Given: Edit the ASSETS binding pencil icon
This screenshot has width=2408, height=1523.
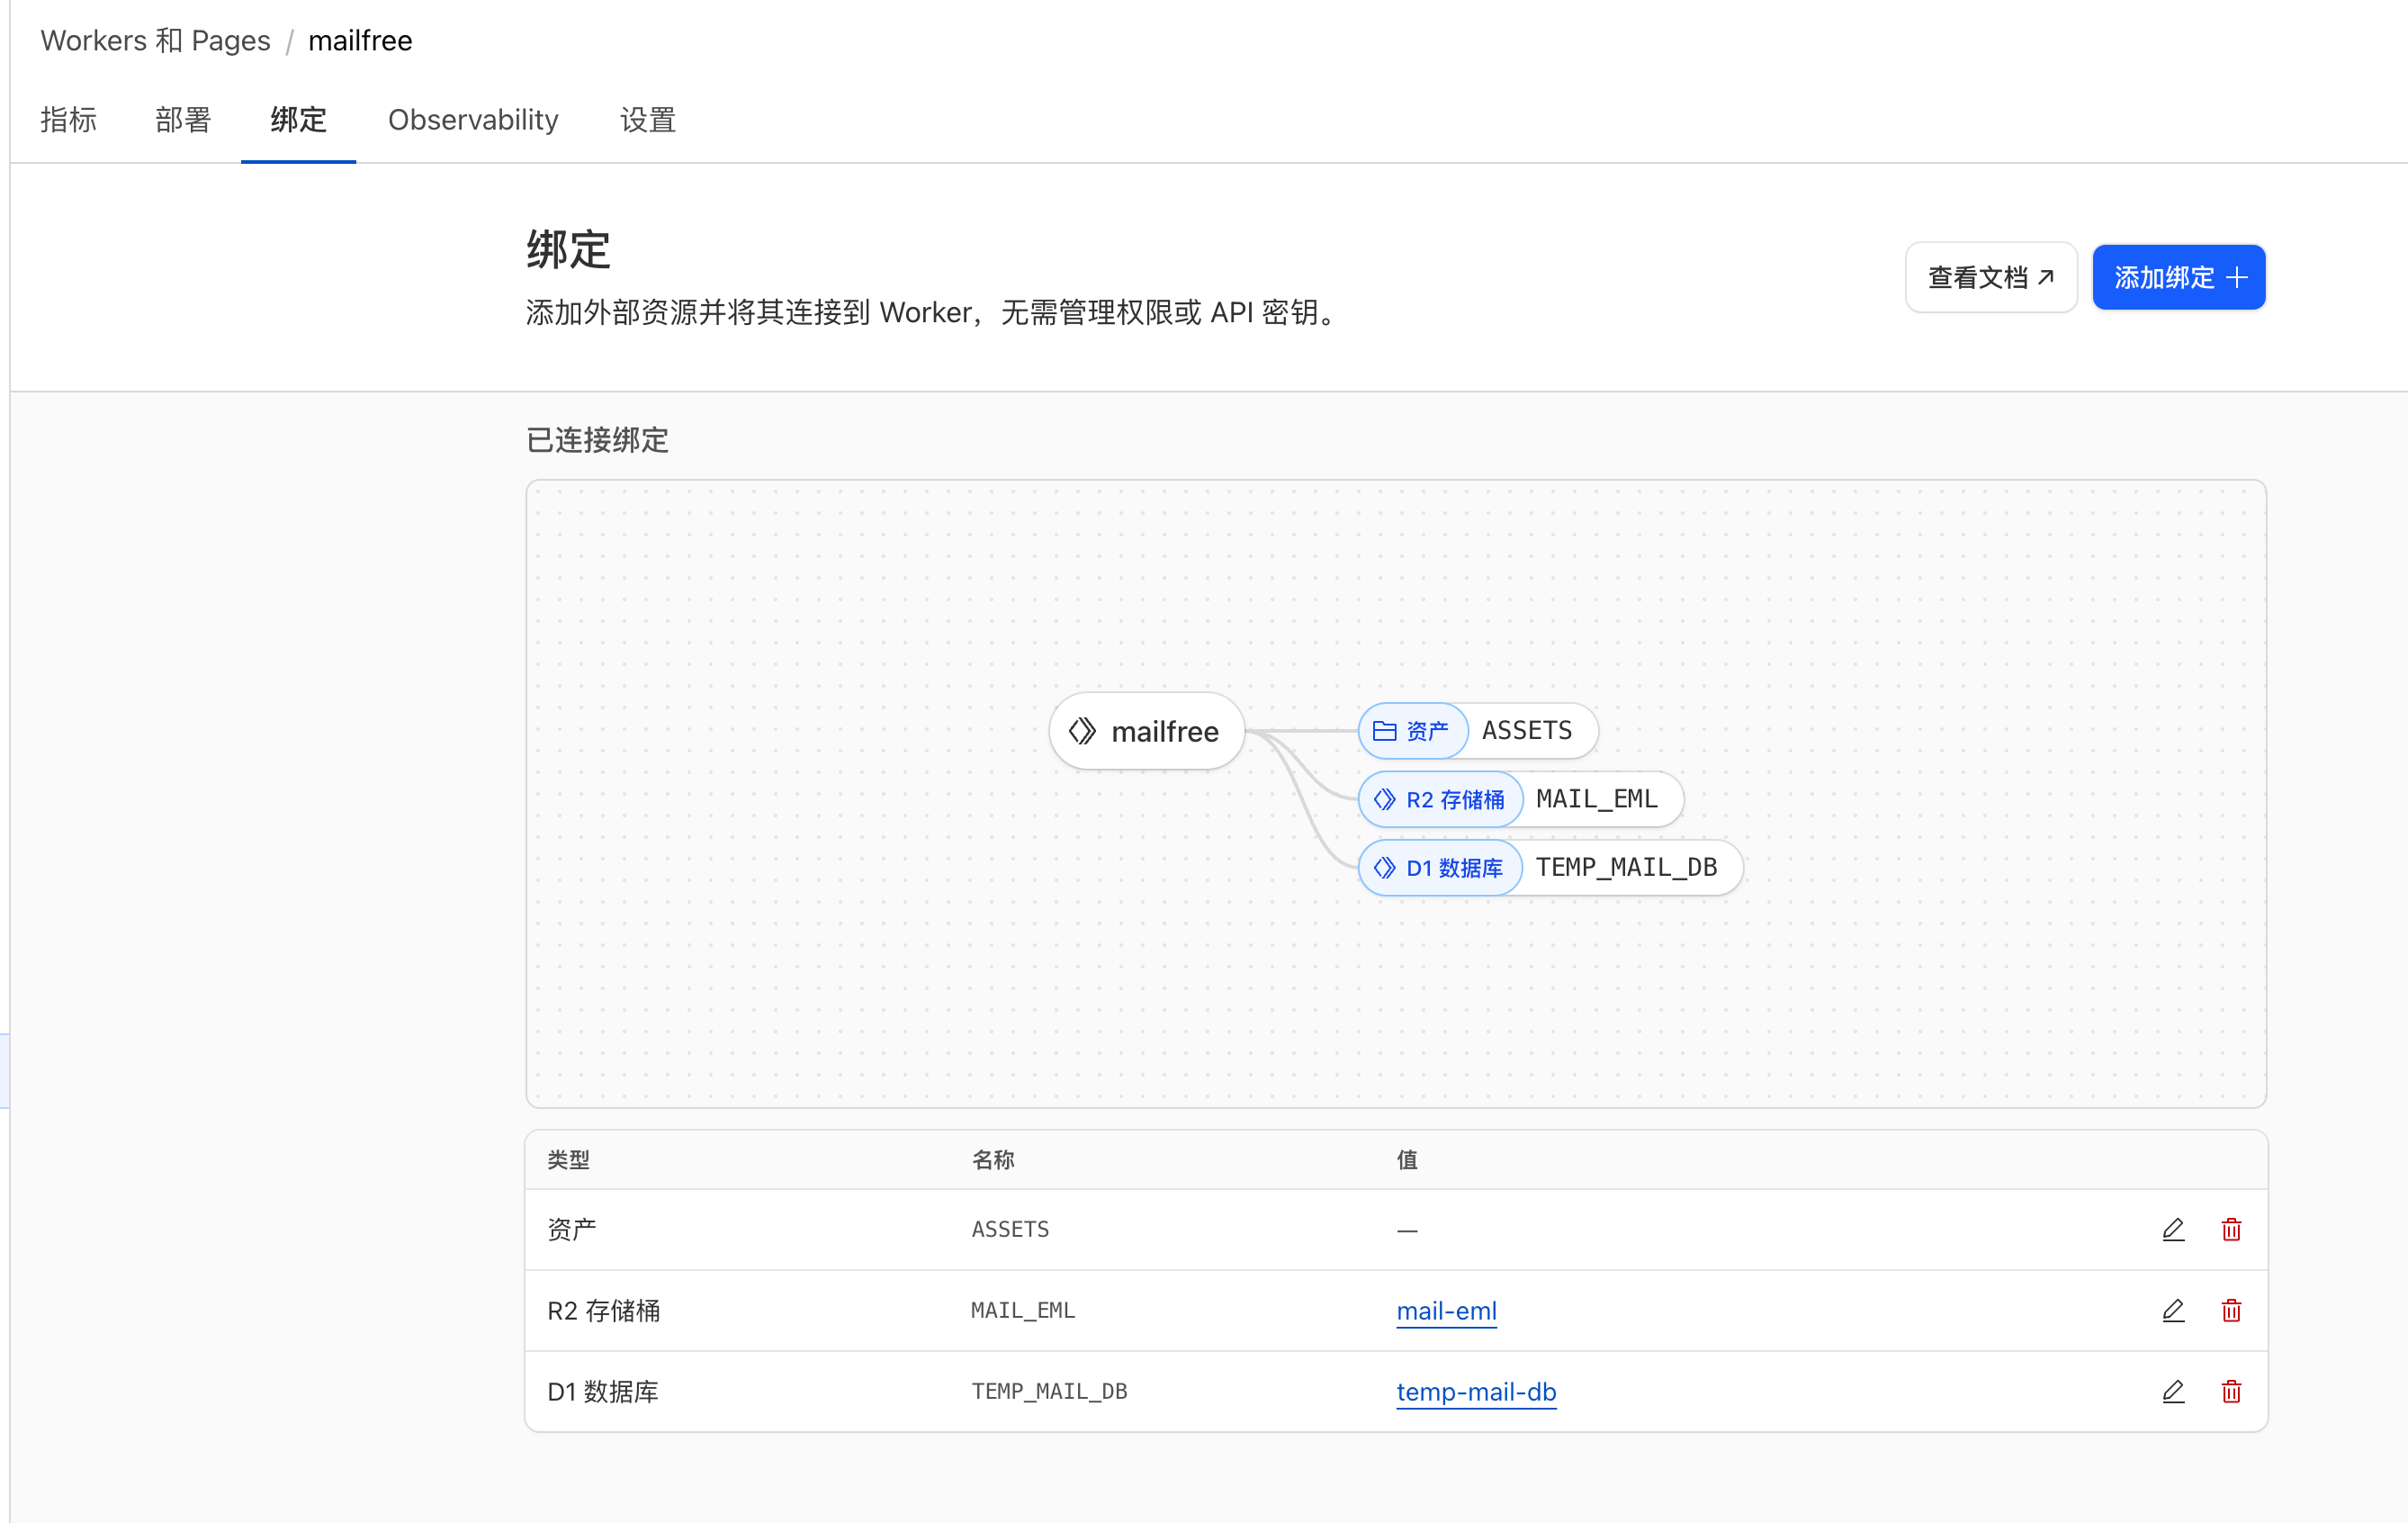Looking at the screenshot, I should (x=2172, y=1229).
